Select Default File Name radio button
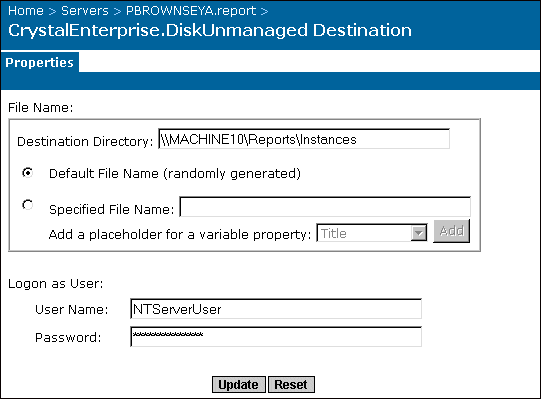This screenshot has height=399, width=541. (x=28, y=172)
